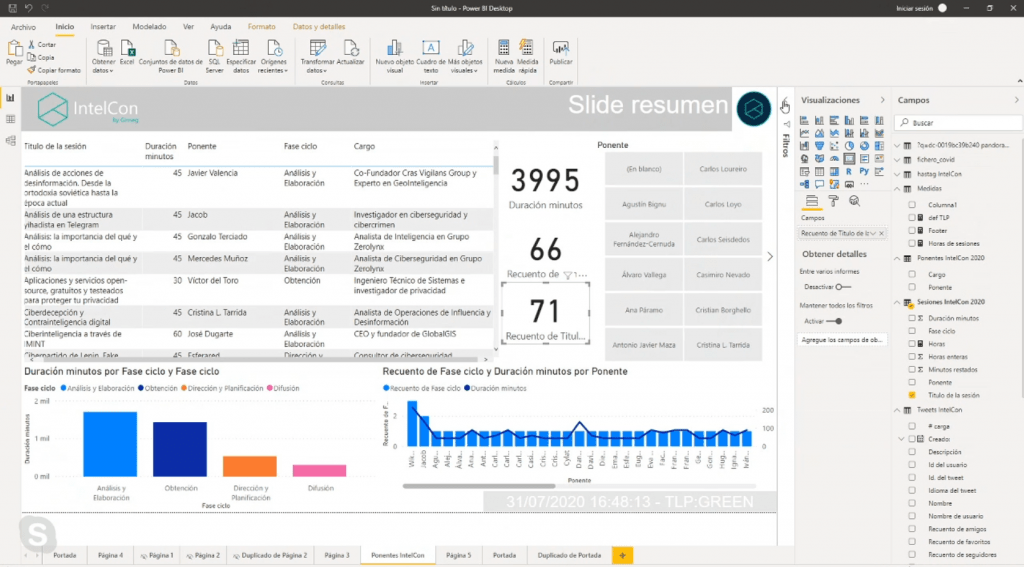Viewport: 1024px width, 567px height.
Task: Click more visuals ellipsis icon
Action: [x=864, y=184]
